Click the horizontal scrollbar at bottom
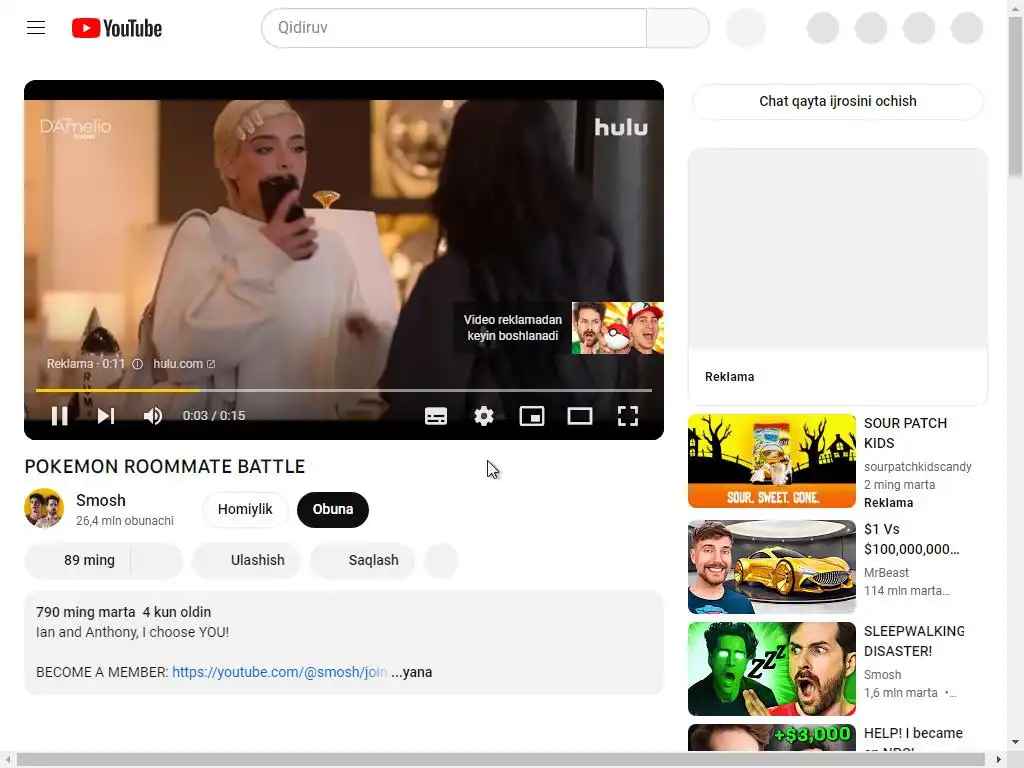The image size is (1024, 768). tap(500, 760)
